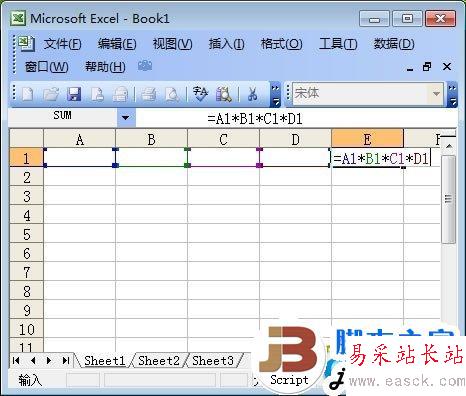Minimize the workbook window inside Excel
This screenshot has width=466, height=396.
coord(410,69)
